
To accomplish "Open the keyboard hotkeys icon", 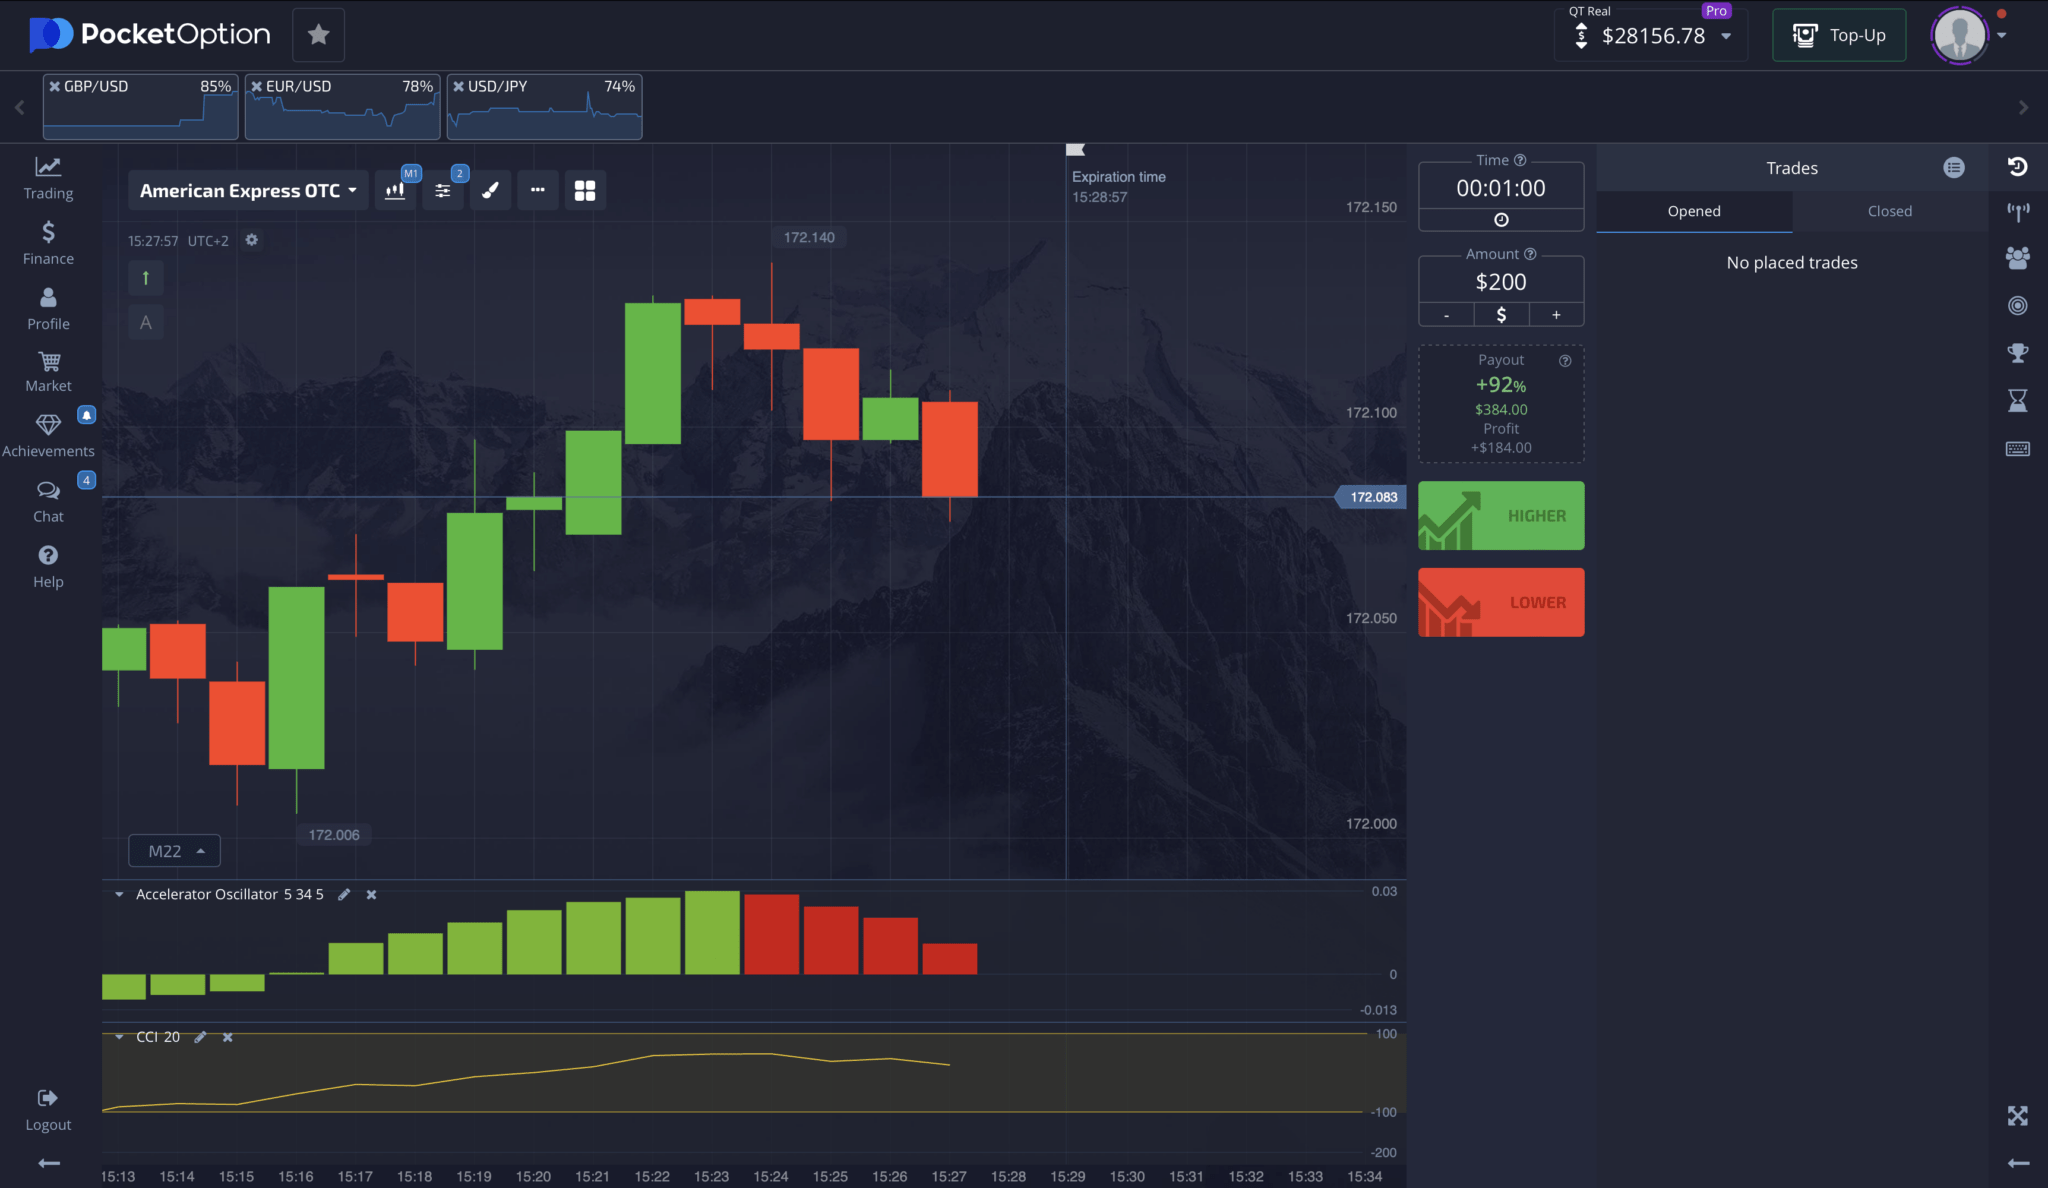I will point(2018,449).
